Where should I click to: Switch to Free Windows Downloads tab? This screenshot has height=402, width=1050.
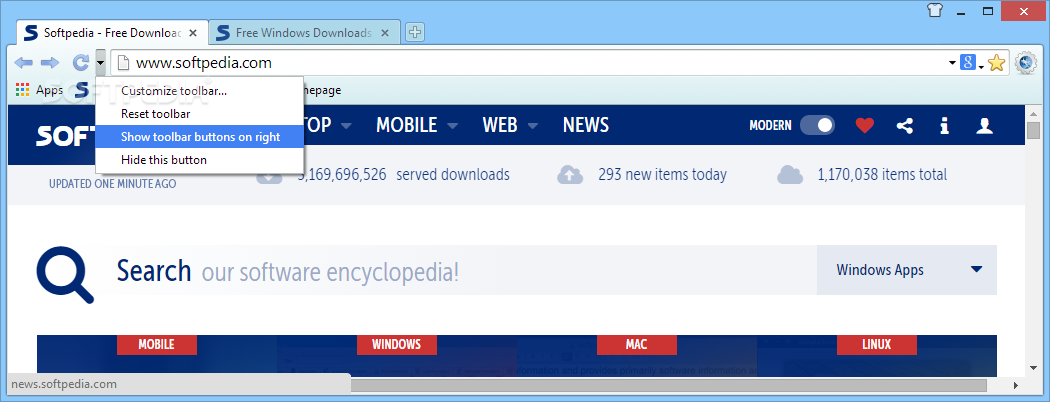(305, 33)
